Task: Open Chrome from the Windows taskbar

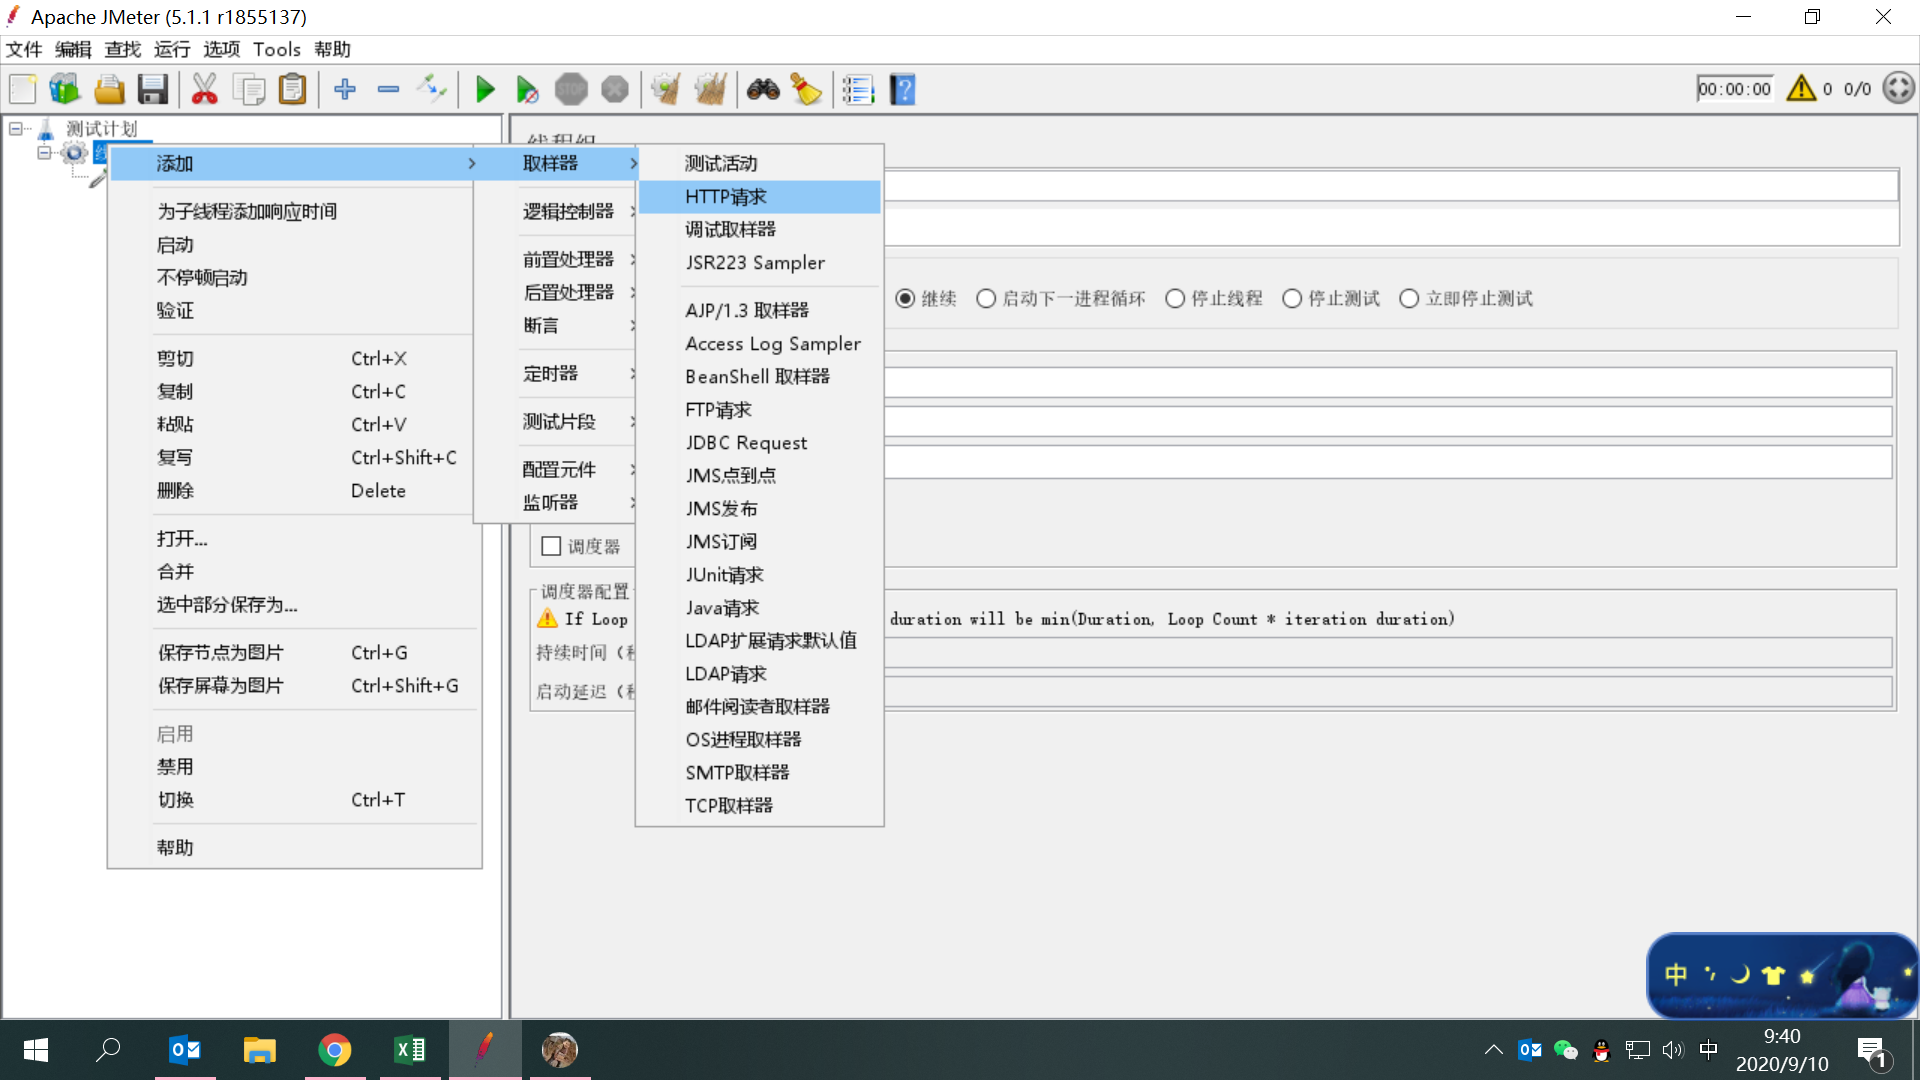Action: (x=334, y=1050)
